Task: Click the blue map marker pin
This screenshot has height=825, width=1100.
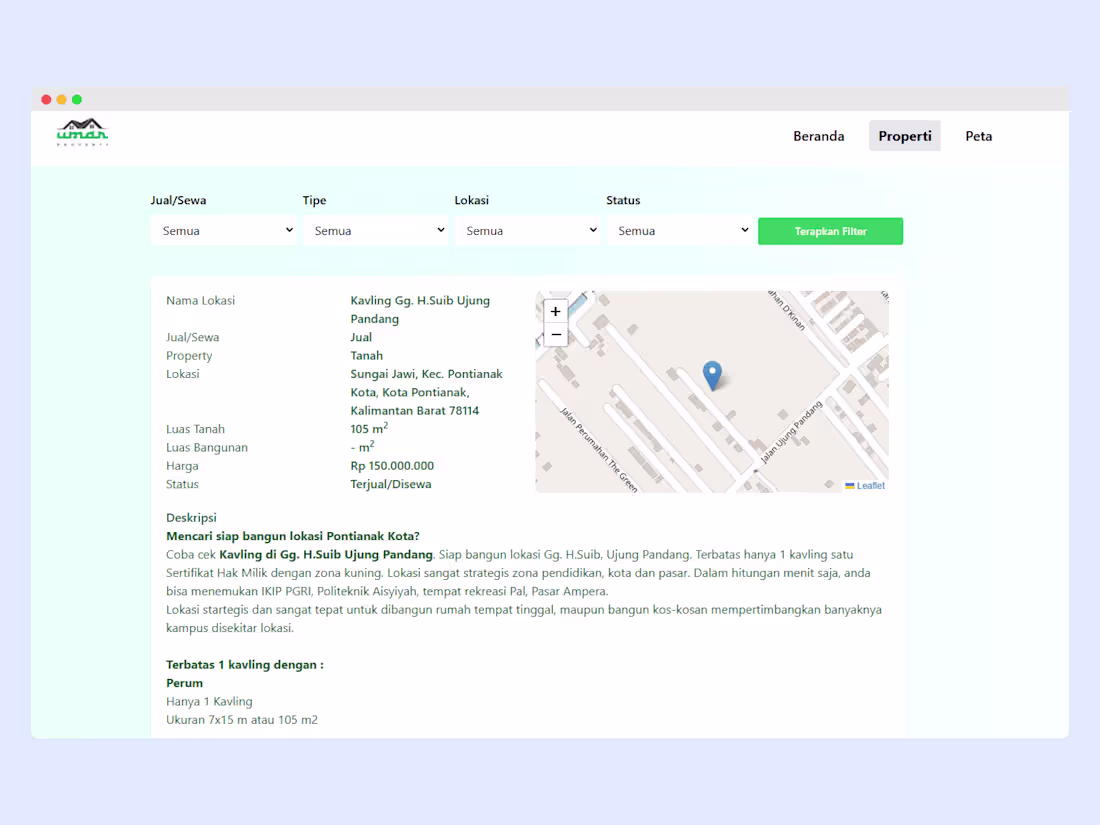Action: pos(712,372)
